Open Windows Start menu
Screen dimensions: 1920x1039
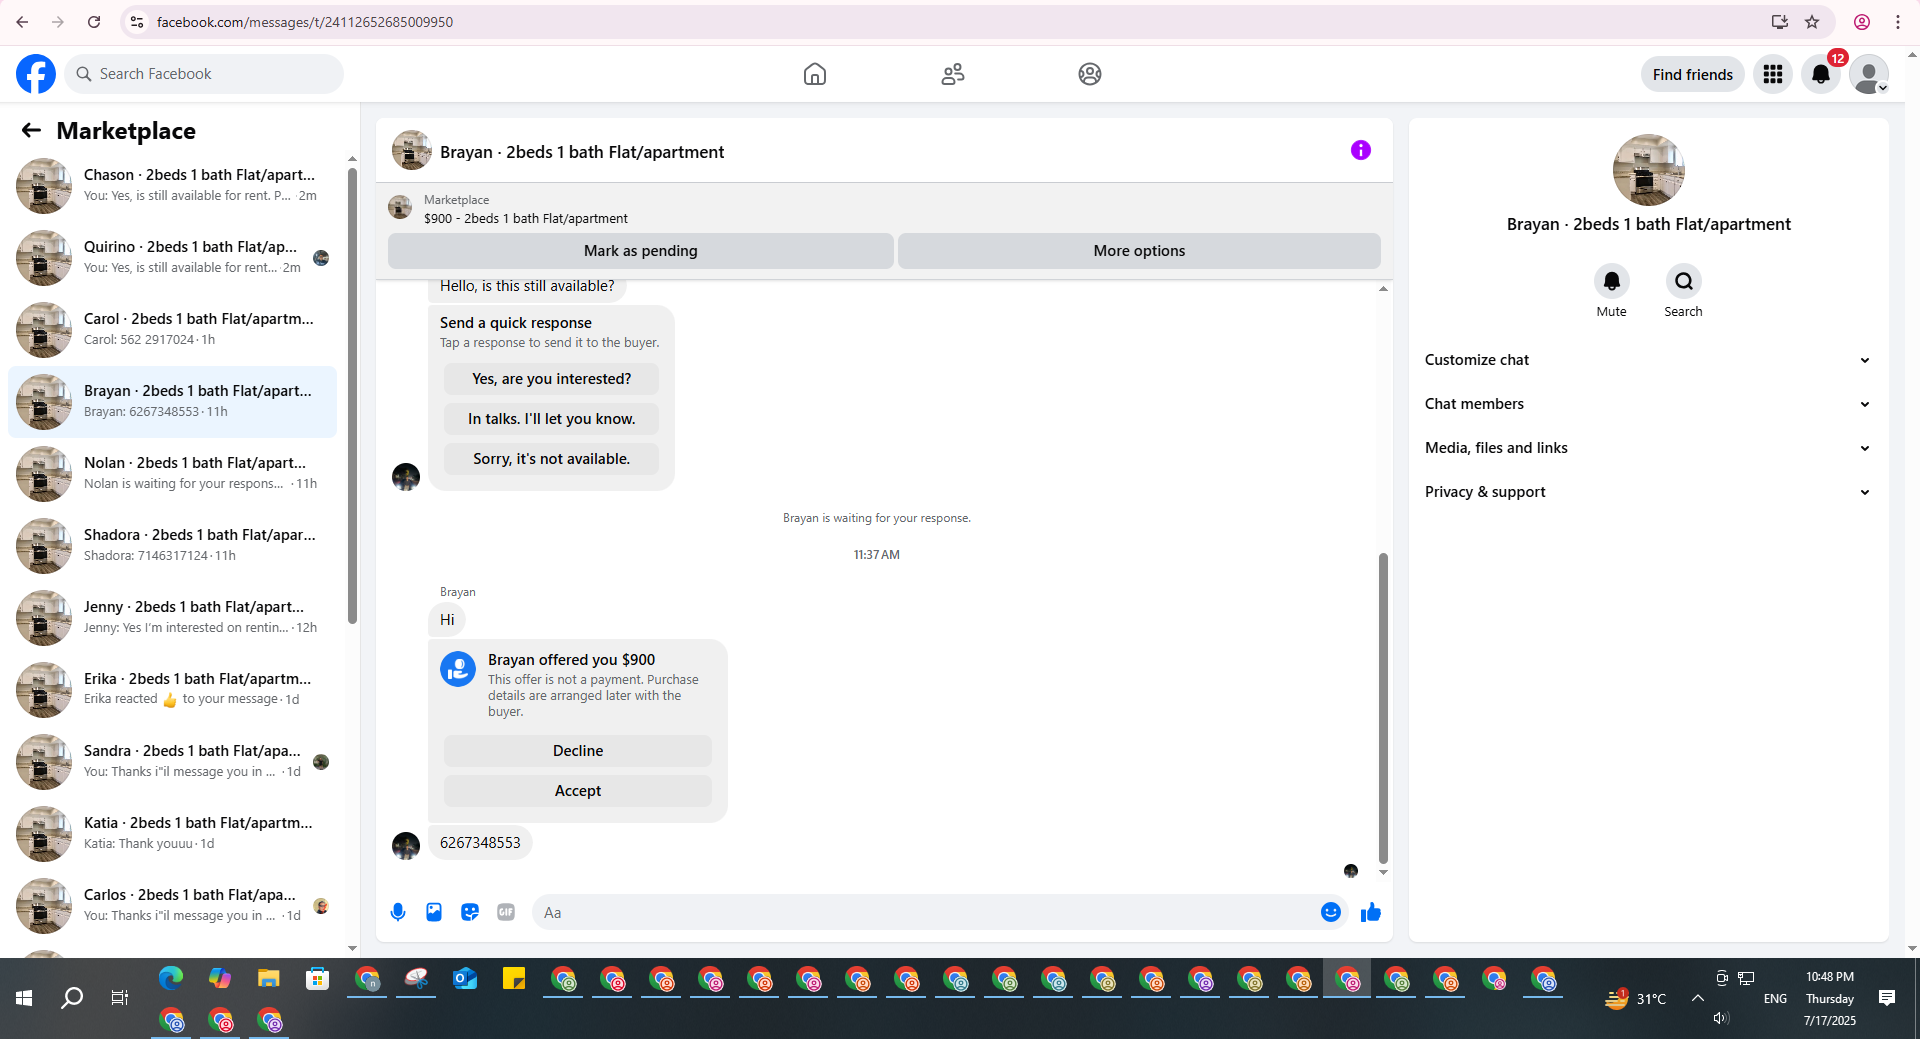pos(24,998)
